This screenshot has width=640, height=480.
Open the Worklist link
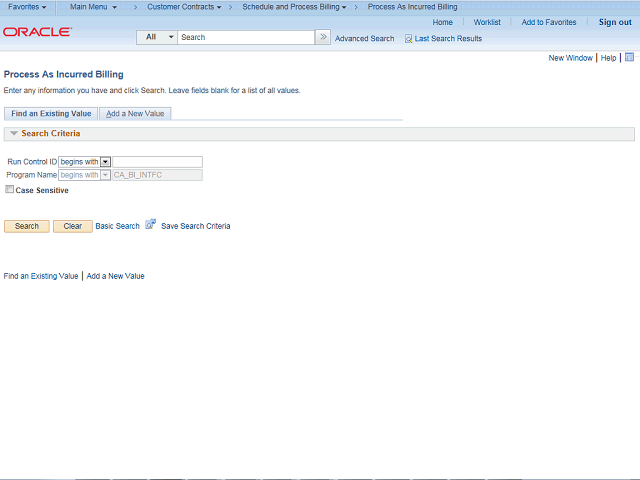(x=487, y=22)
